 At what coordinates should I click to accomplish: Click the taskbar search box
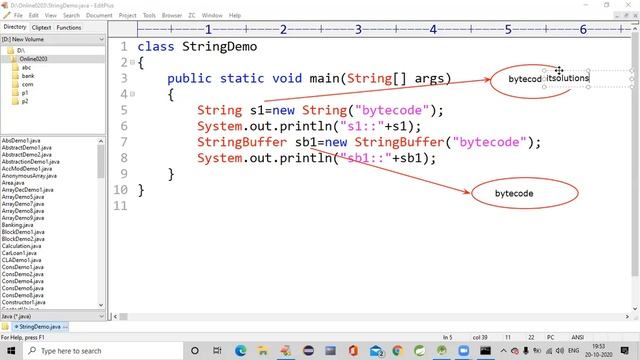[103, 351]
